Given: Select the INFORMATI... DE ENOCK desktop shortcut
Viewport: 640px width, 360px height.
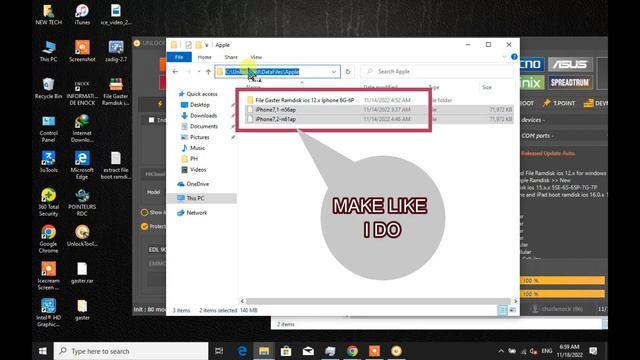Looking at the screenshot, I should tap(82, 91).
